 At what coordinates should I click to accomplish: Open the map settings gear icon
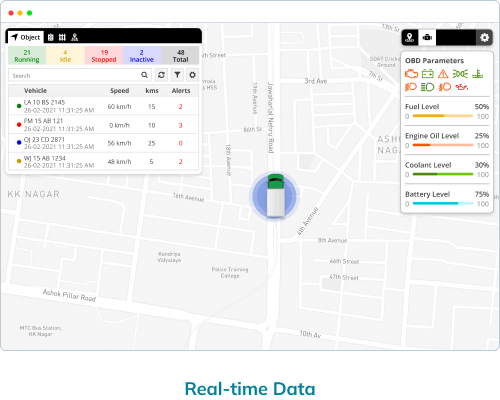484,37
